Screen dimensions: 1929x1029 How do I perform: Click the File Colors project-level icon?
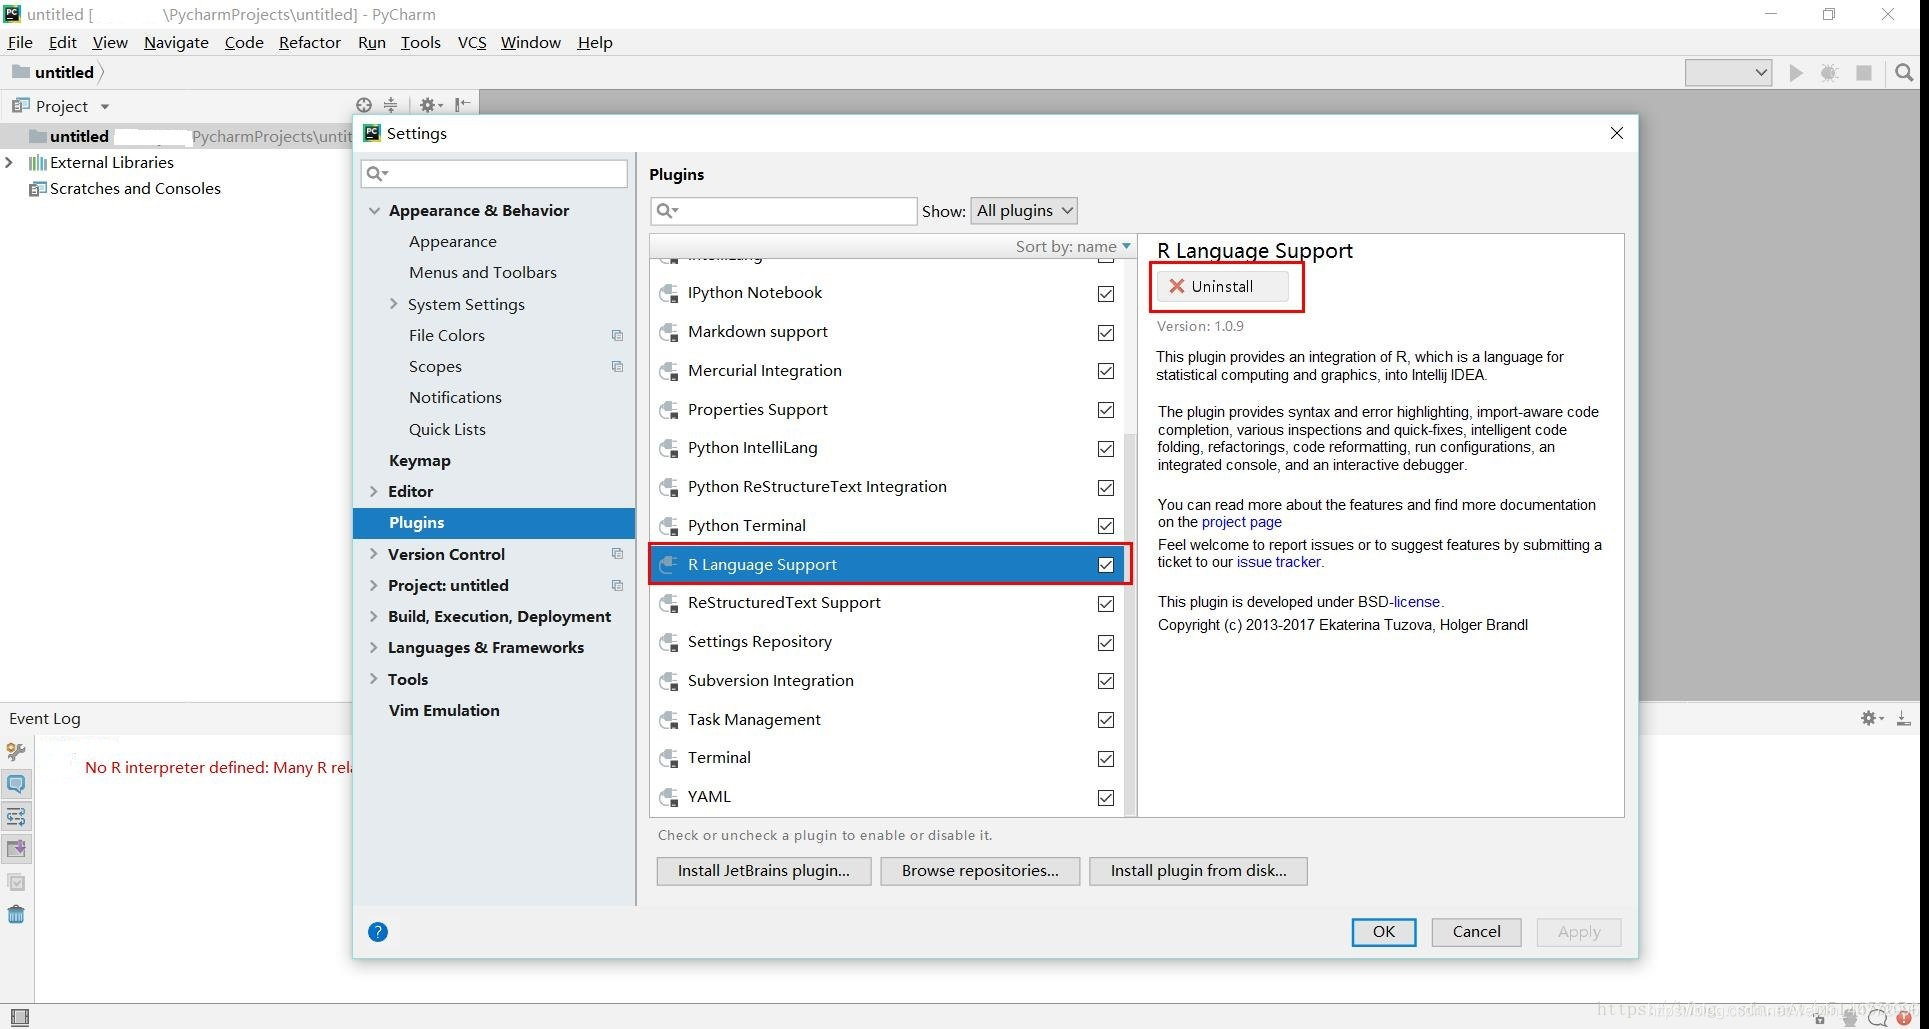point(617,336)
